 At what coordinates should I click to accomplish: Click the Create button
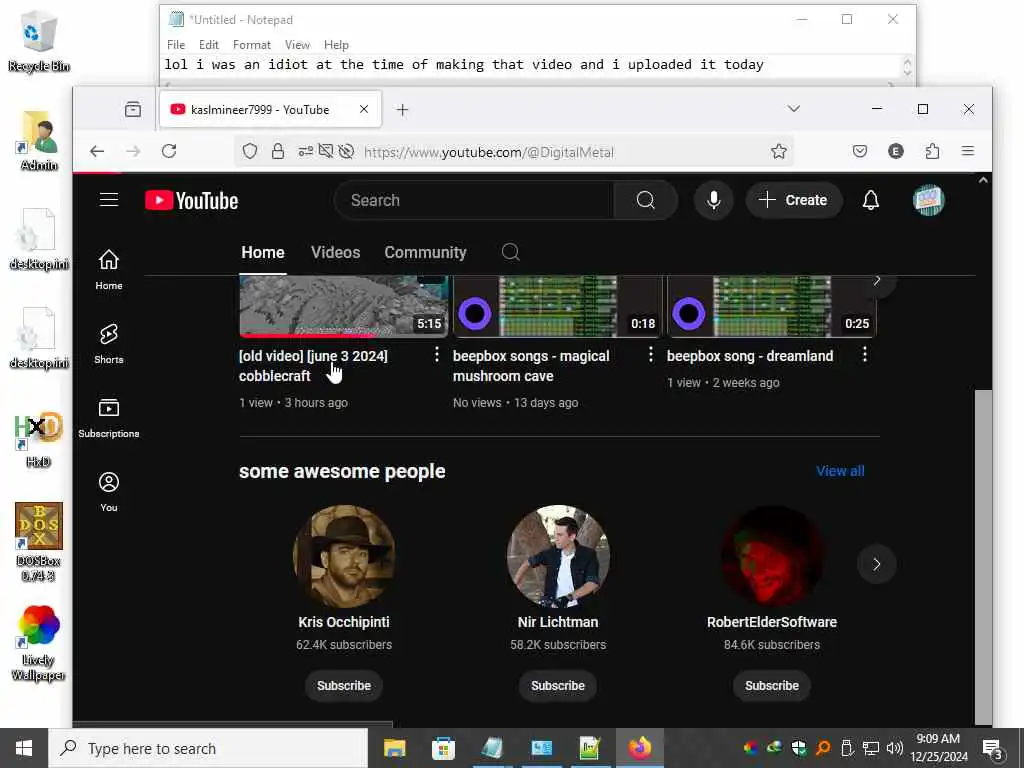(793, 200)
